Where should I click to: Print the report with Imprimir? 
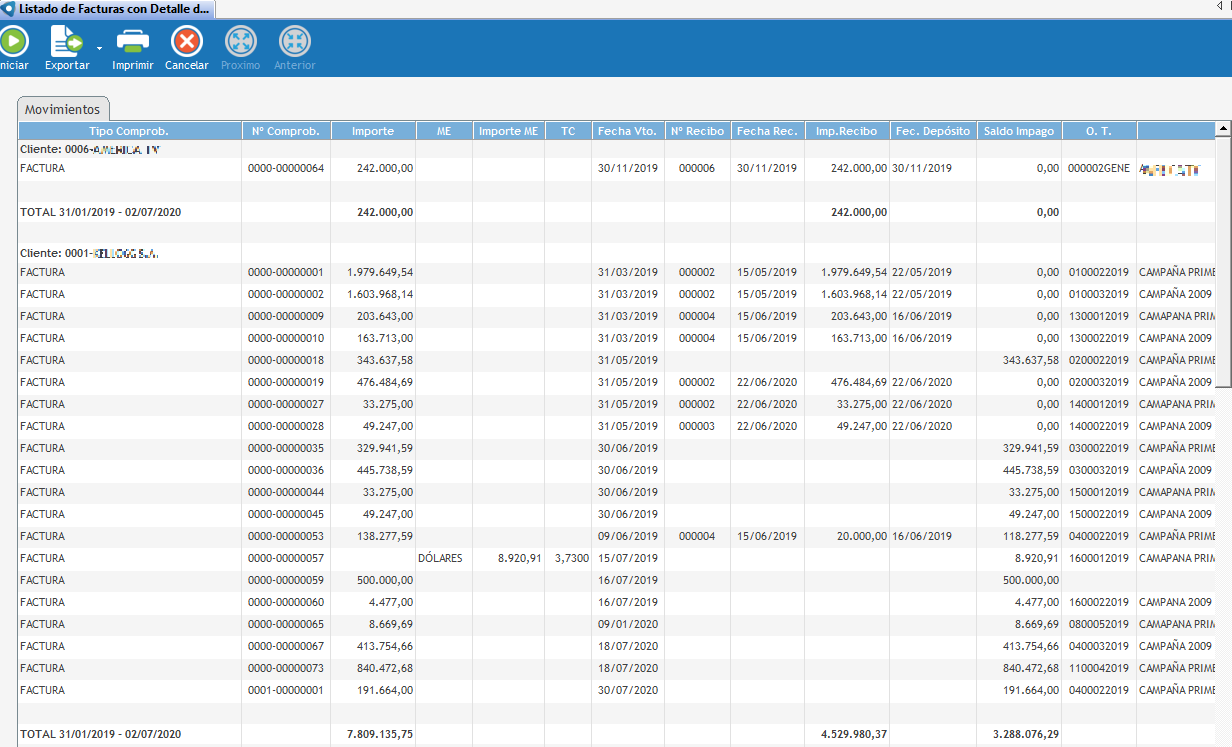tap(133, 42)
